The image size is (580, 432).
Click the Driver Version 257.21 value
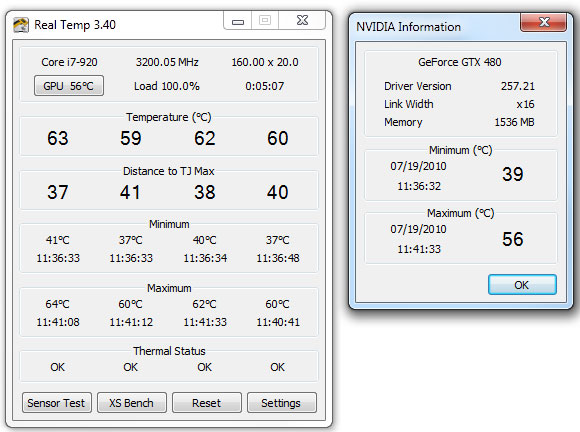pyautogui.click(x=517, y=86)
